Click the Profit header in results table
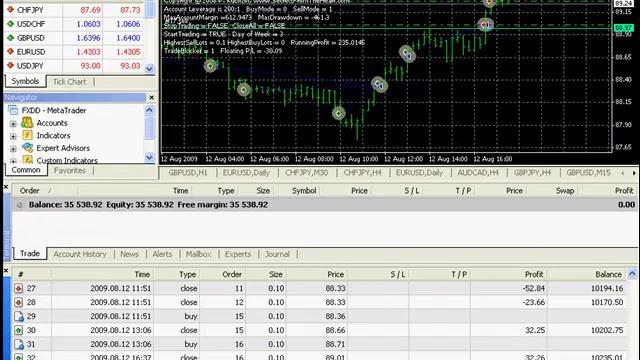The width and height of the screenshot is (640, 360). click(x=534, y=274)
